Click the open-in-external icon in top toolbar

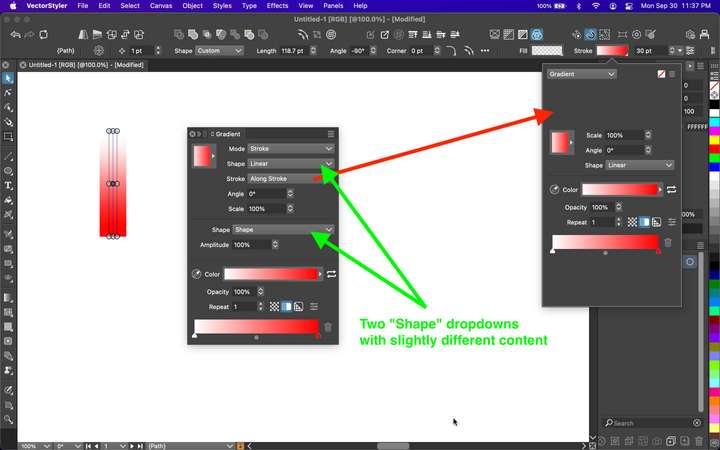385,34
